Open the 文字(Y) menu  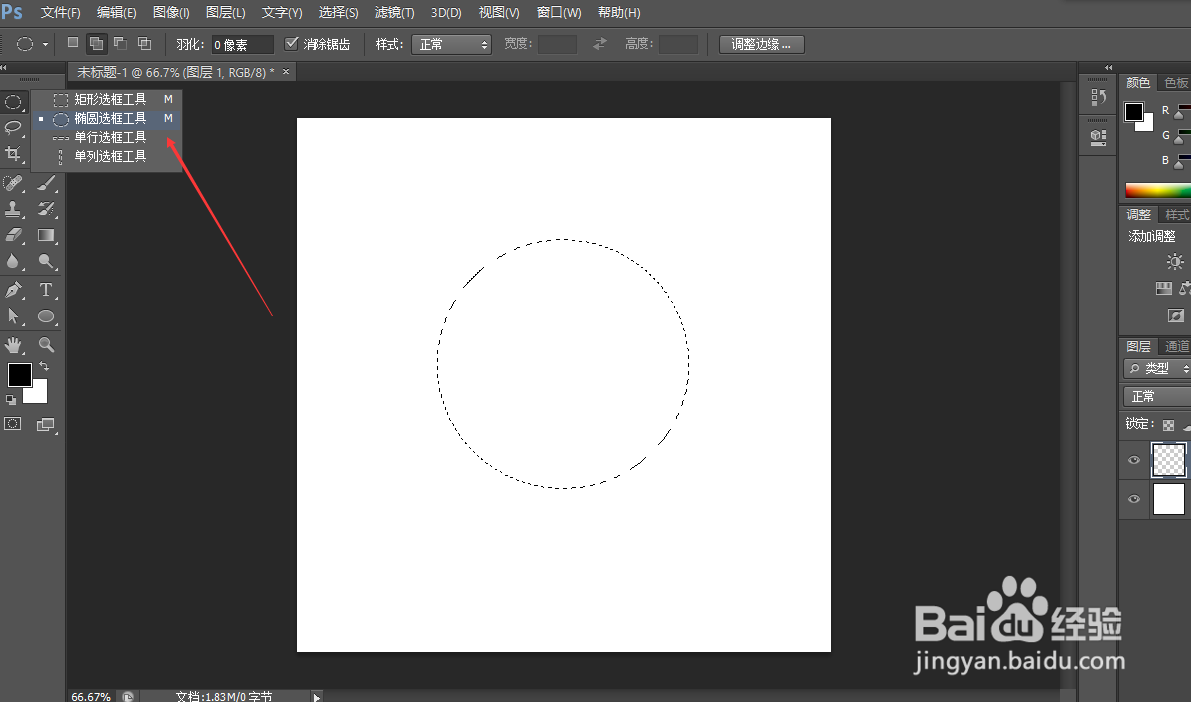click(x=282, y=13)
